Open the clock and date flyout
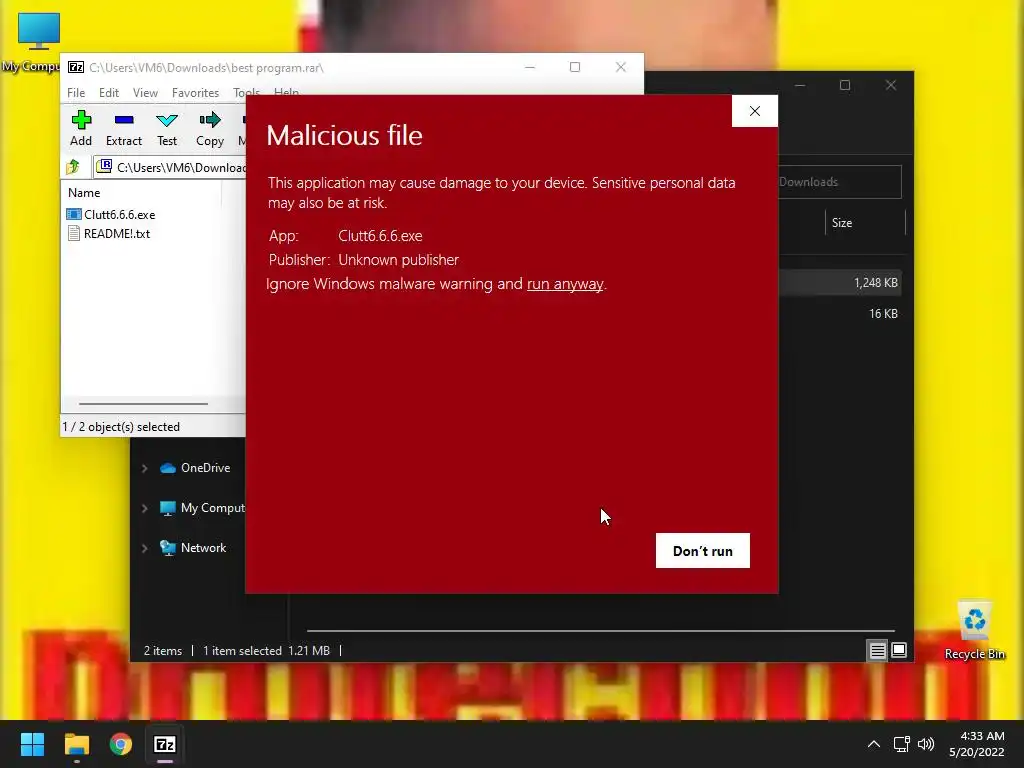 click(x=977, y=744)
